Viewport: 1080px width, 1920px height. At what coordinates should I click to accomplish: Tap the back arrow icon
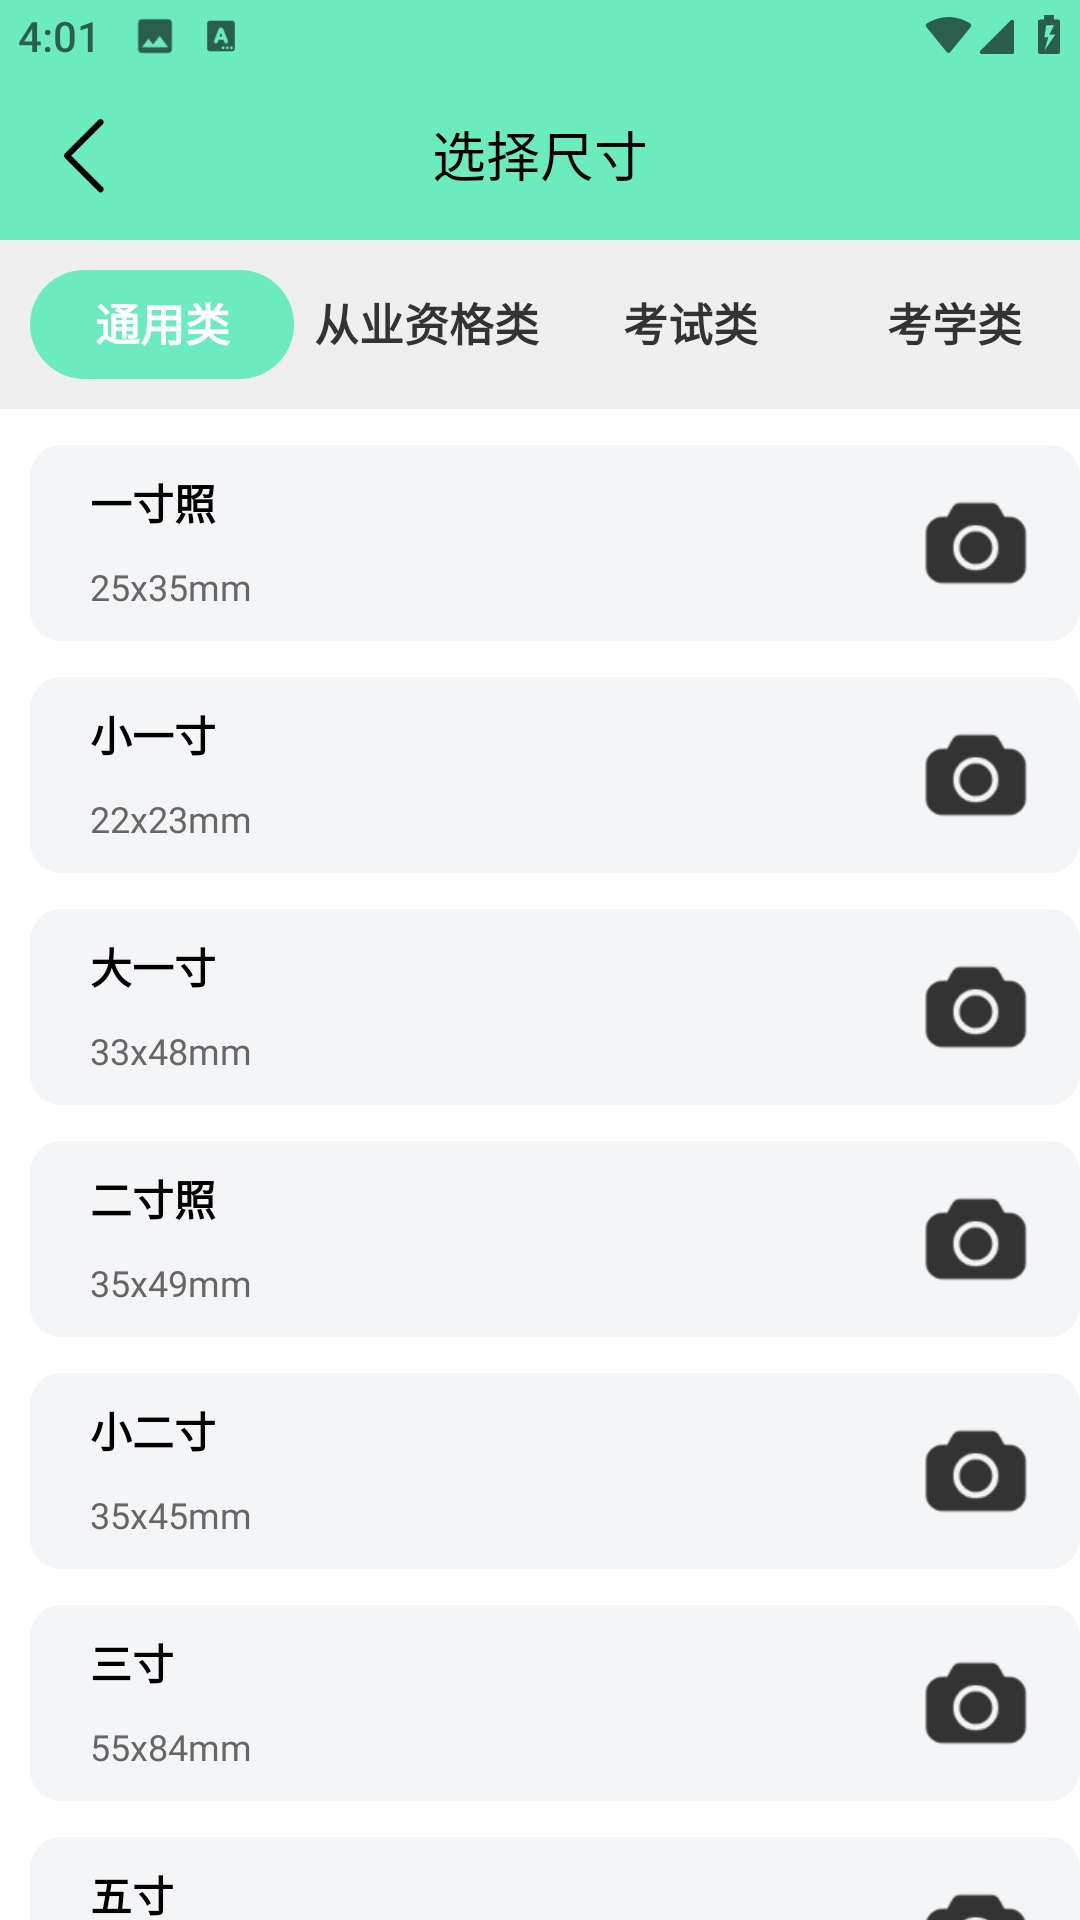[x=85, y=156]
